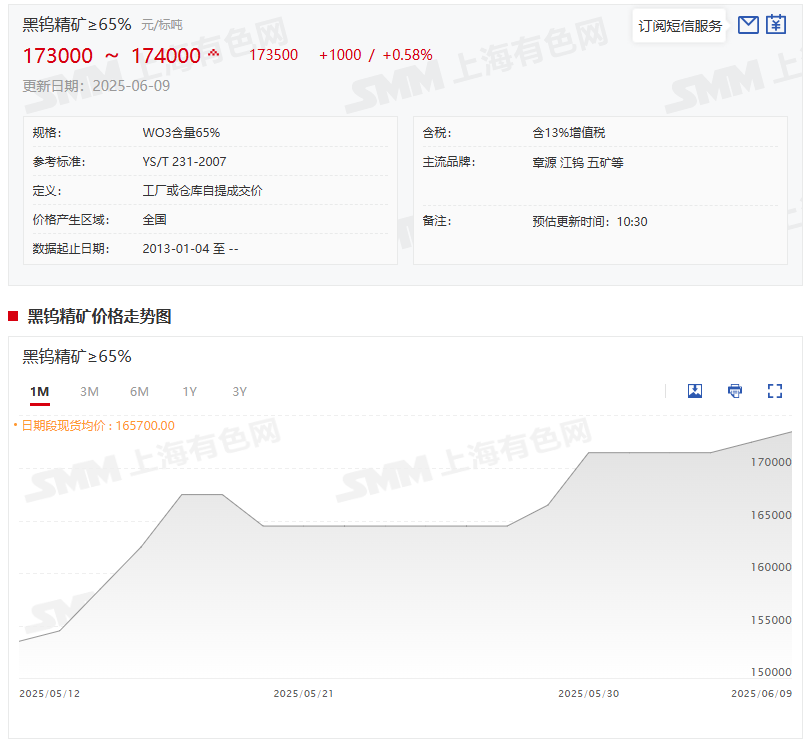Click the 150000 y-axis label
The height and width of the screenshot is (742, 810).
point(771,672)
